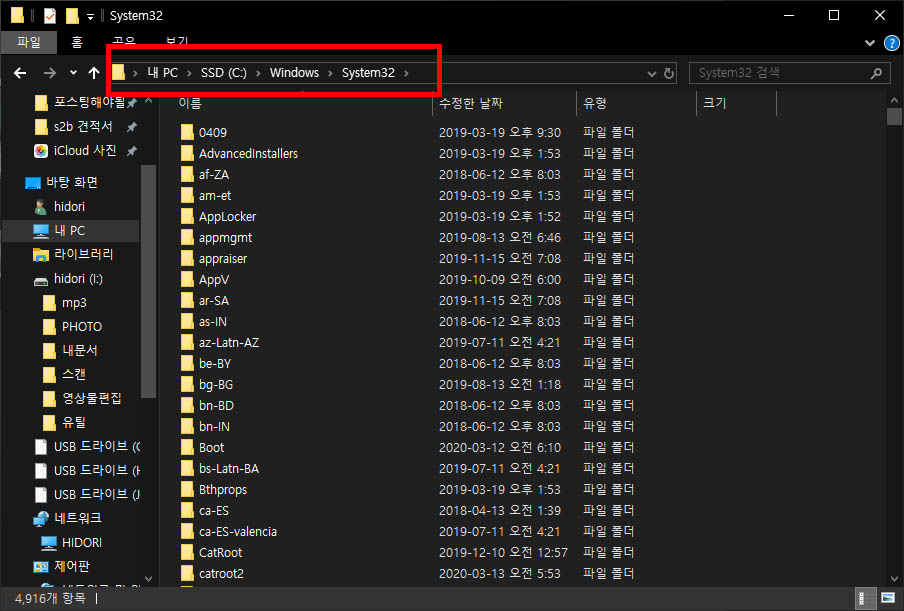Image resolution: width=904 pixels, height=611 pixels.
Task: Open Customize Quick Access Toolbar dropdown
Action: coord(91,17)
